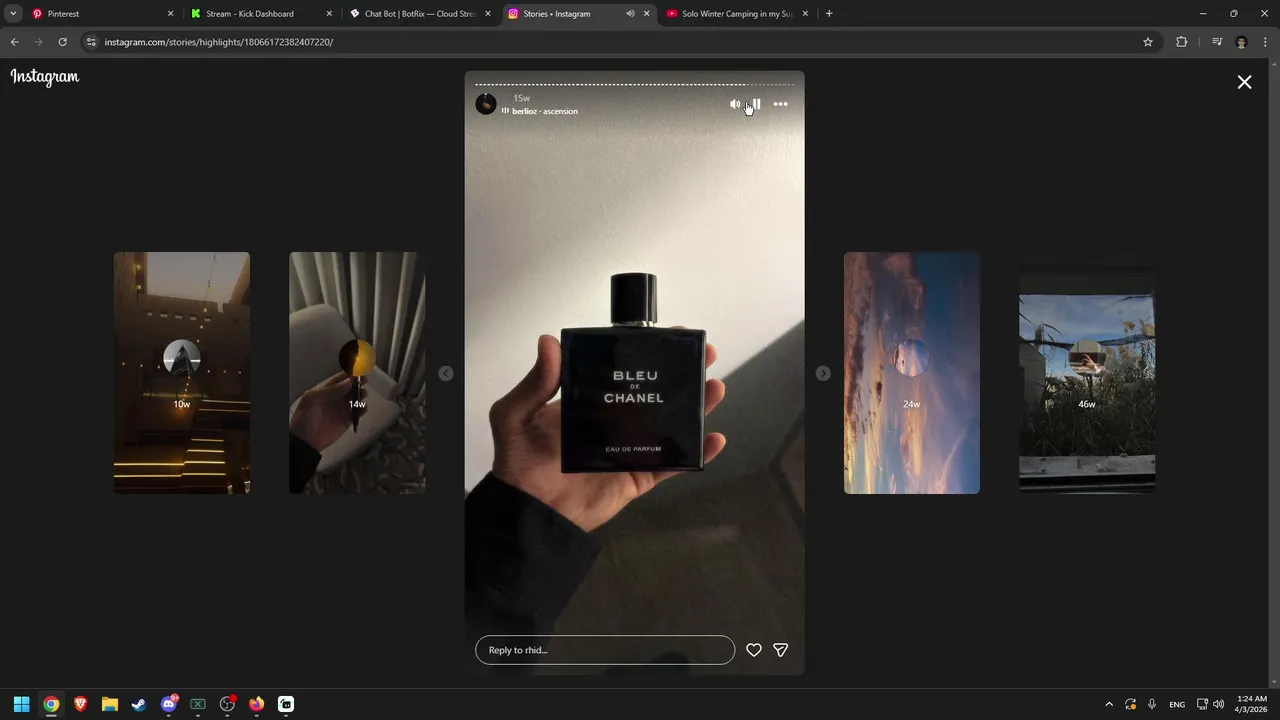Open the Instagram logo home link
The width and height of the screenshot is (1280, 720).
point(45,77)
